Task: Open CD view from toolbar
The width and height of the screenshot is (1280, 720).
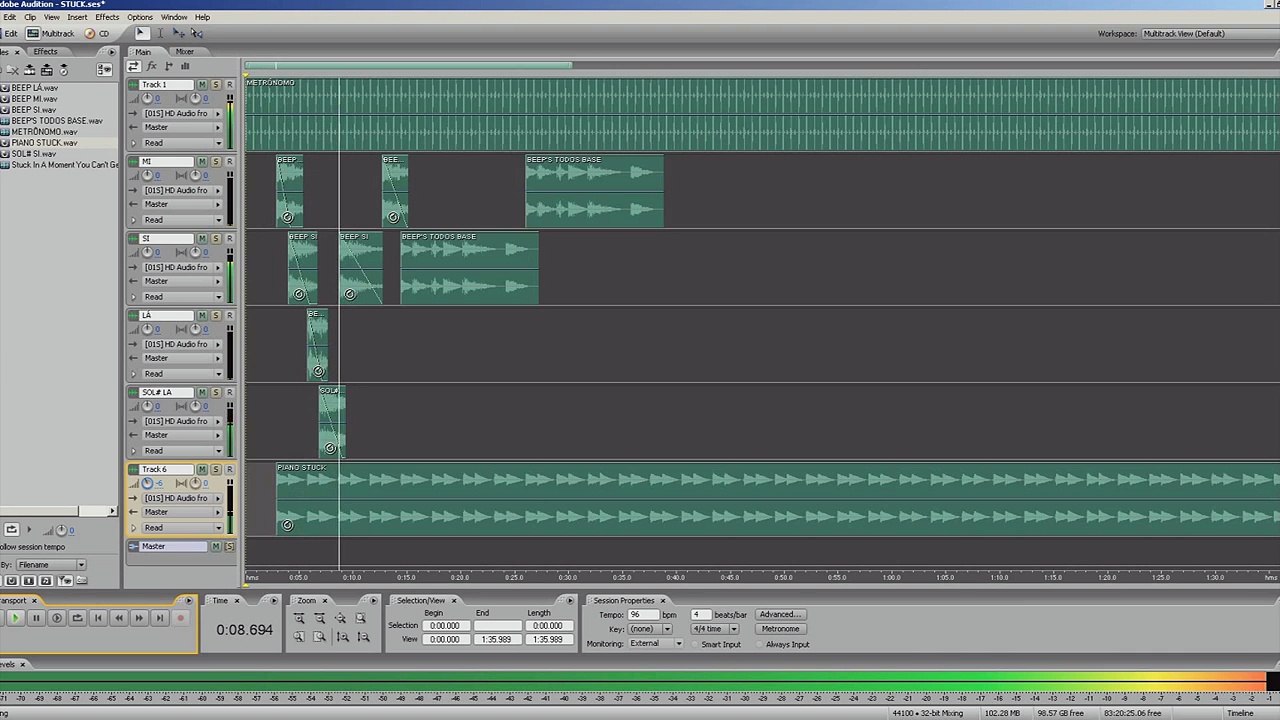Action: click(97, 33)
